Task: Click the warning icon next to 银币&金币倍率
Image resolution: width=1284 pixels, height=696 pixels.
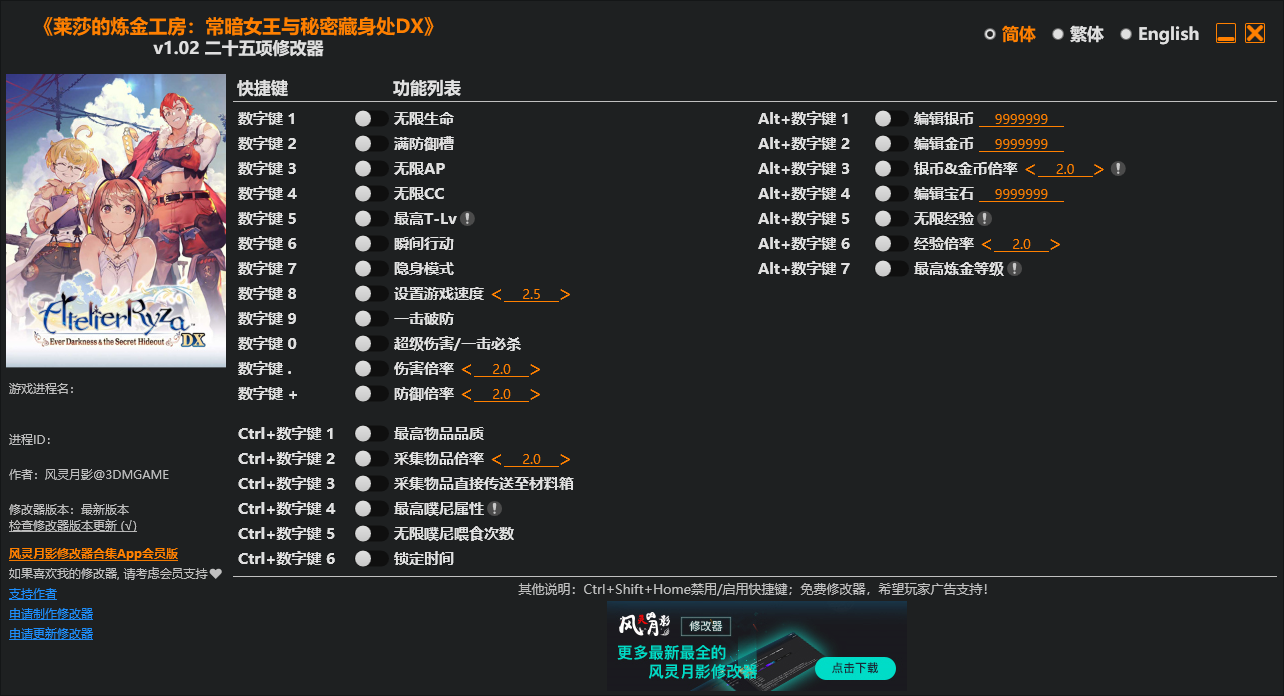Action: (1119, 168)
